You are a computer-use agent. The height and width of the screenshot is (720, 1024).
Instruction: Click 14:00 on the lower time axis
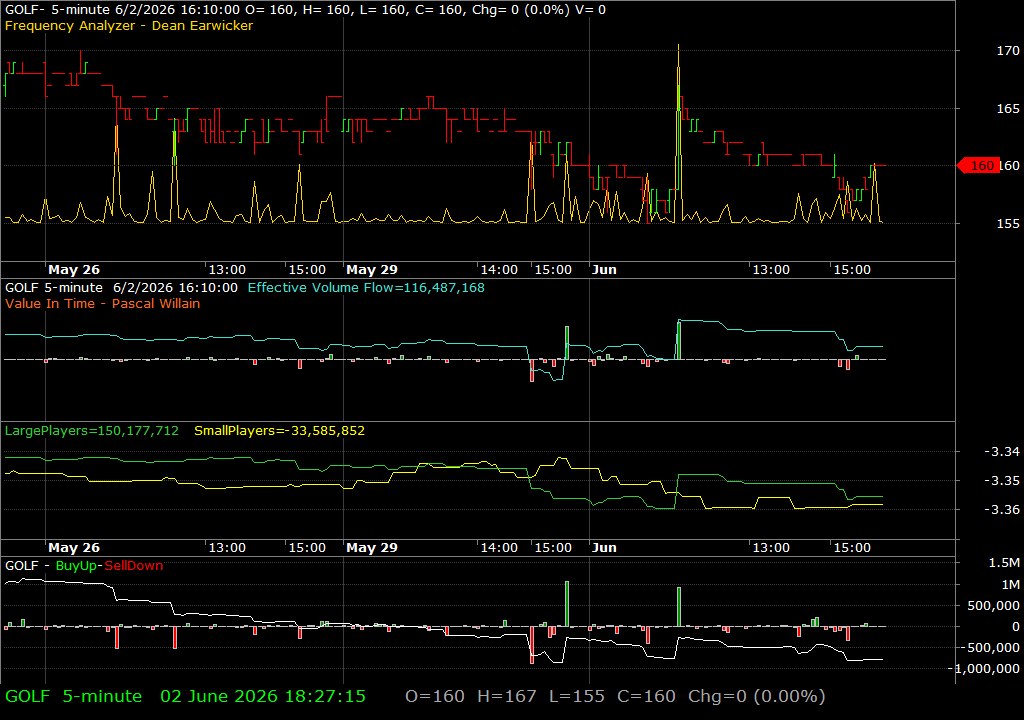[499, 548]
